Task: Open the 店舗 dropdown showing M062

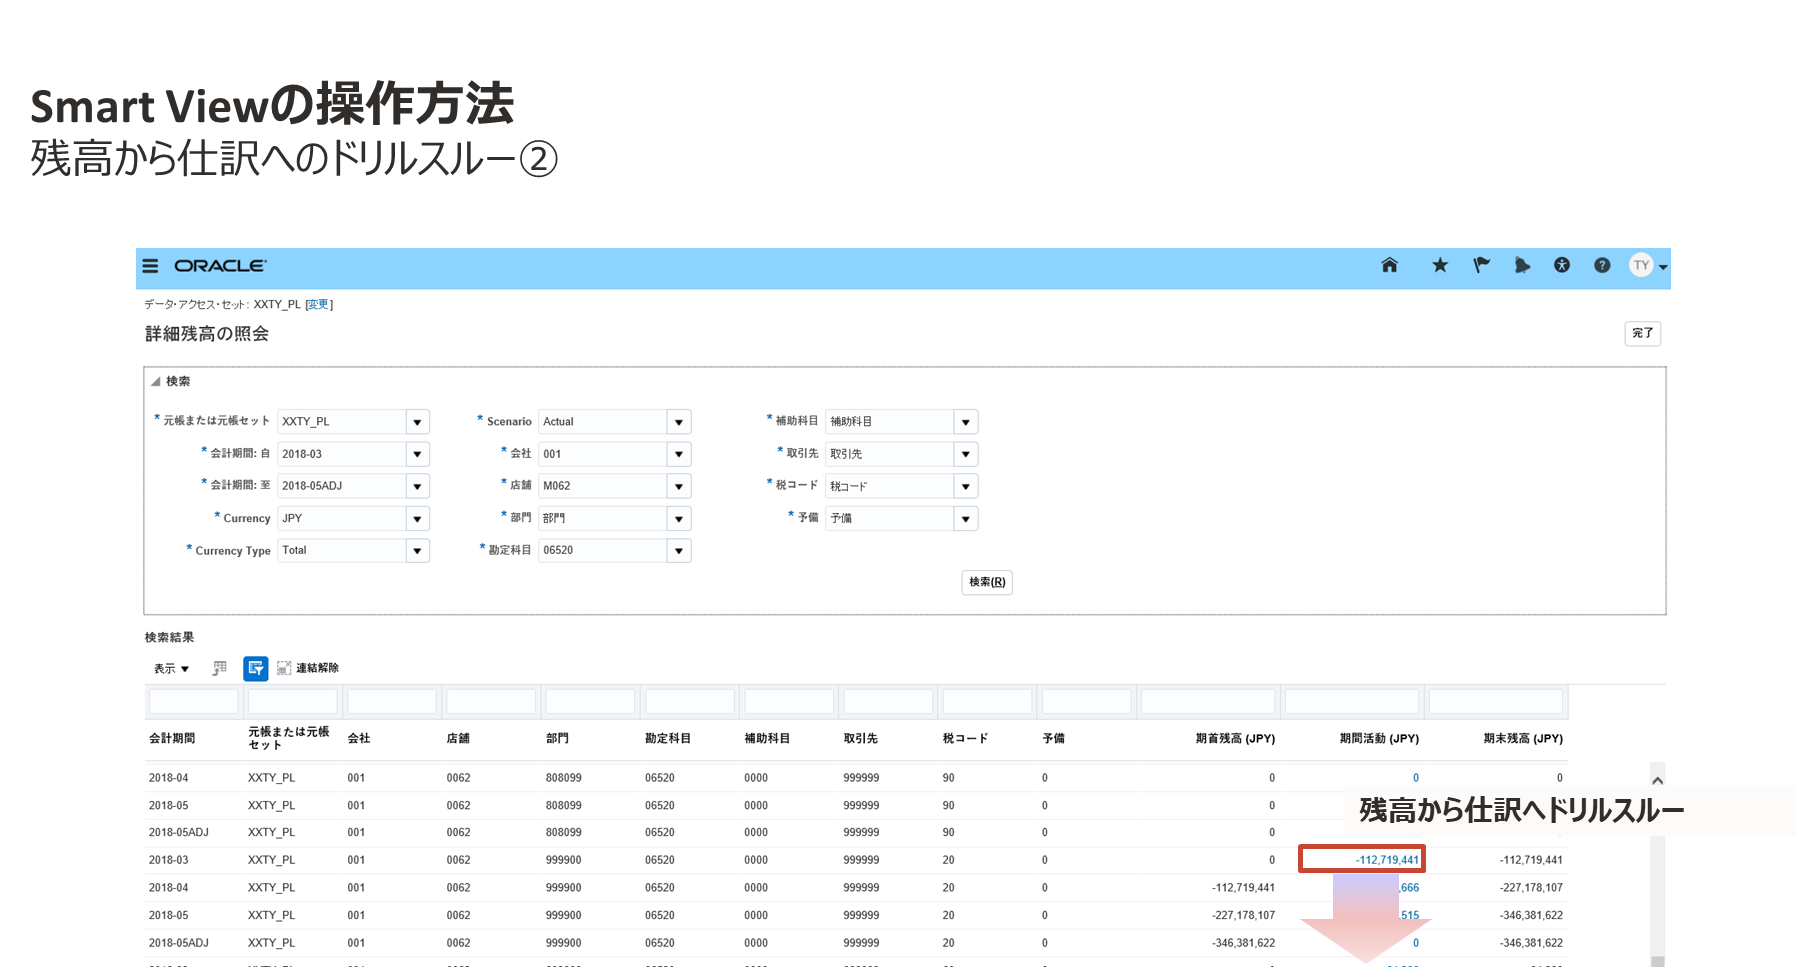Action: (679, 486)
